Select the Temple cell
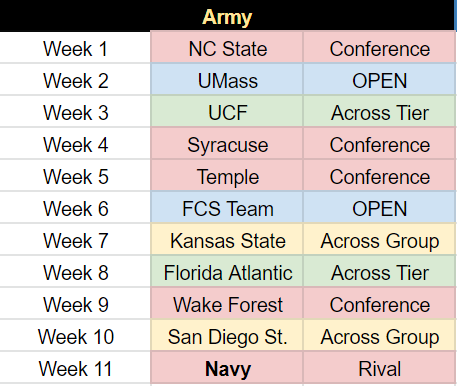 227,175
